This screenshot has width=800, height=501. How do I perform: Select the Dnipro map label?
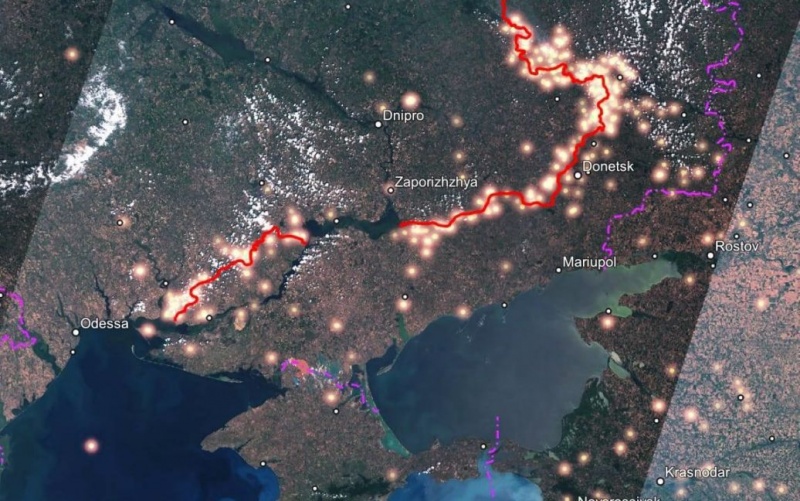(403, 116)
